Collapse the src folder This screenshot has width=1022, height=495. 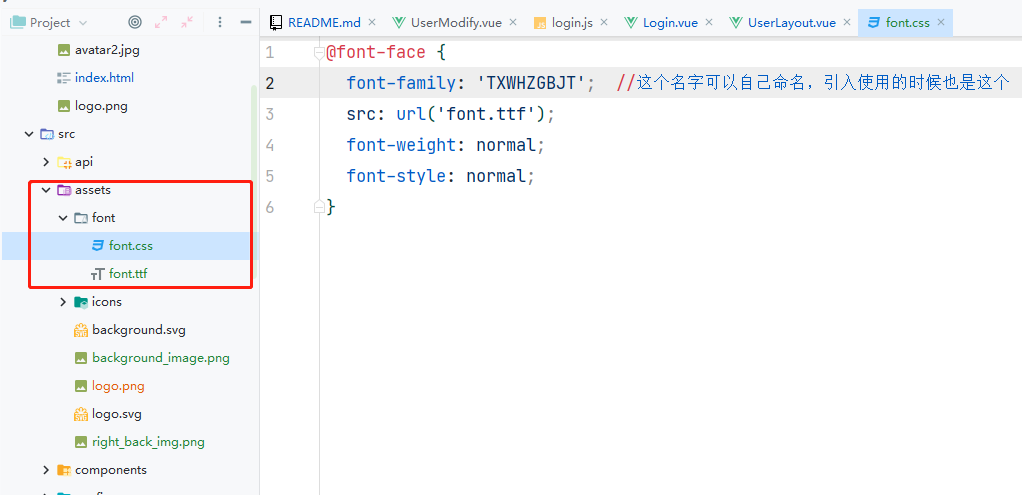[29, 134]
